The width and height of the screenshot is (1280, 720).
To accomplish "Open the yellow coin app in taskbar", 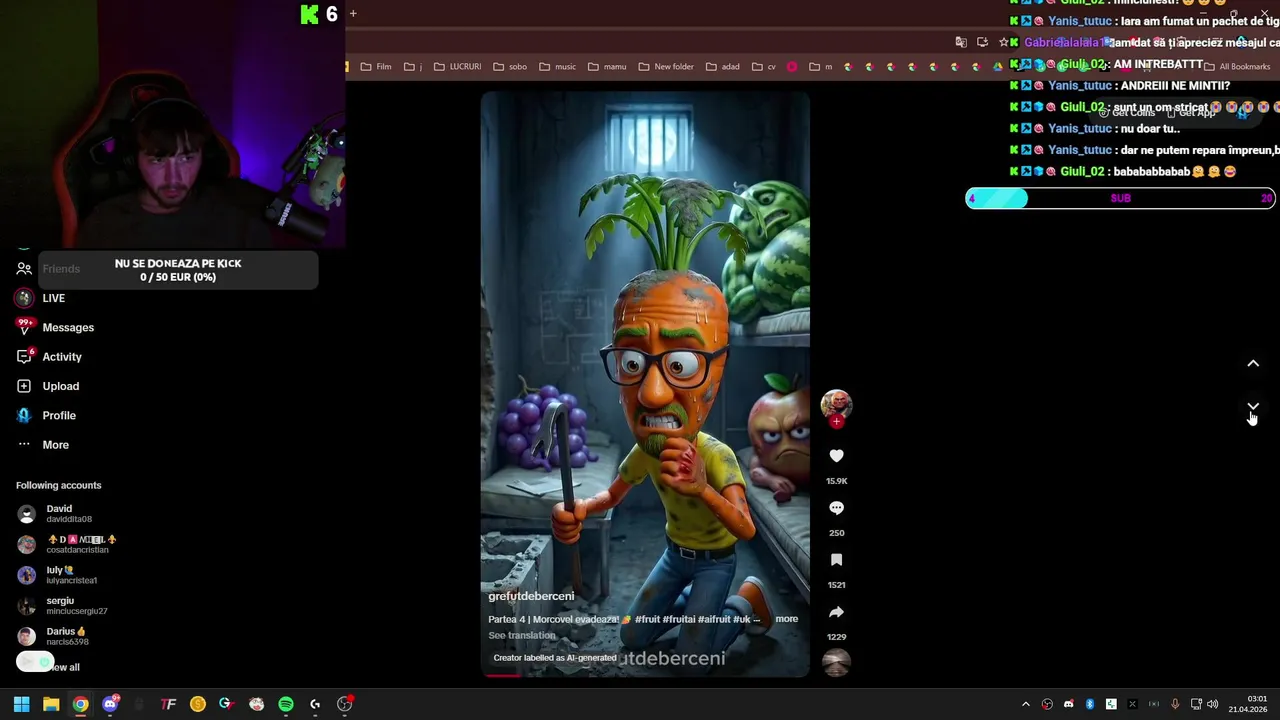I will (198, 704).
